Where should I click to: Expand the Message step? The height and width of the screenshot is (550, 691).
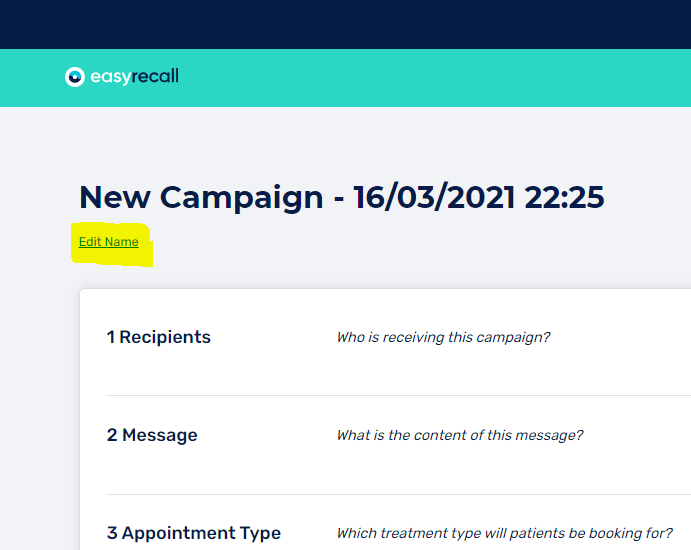coord(160,435)
